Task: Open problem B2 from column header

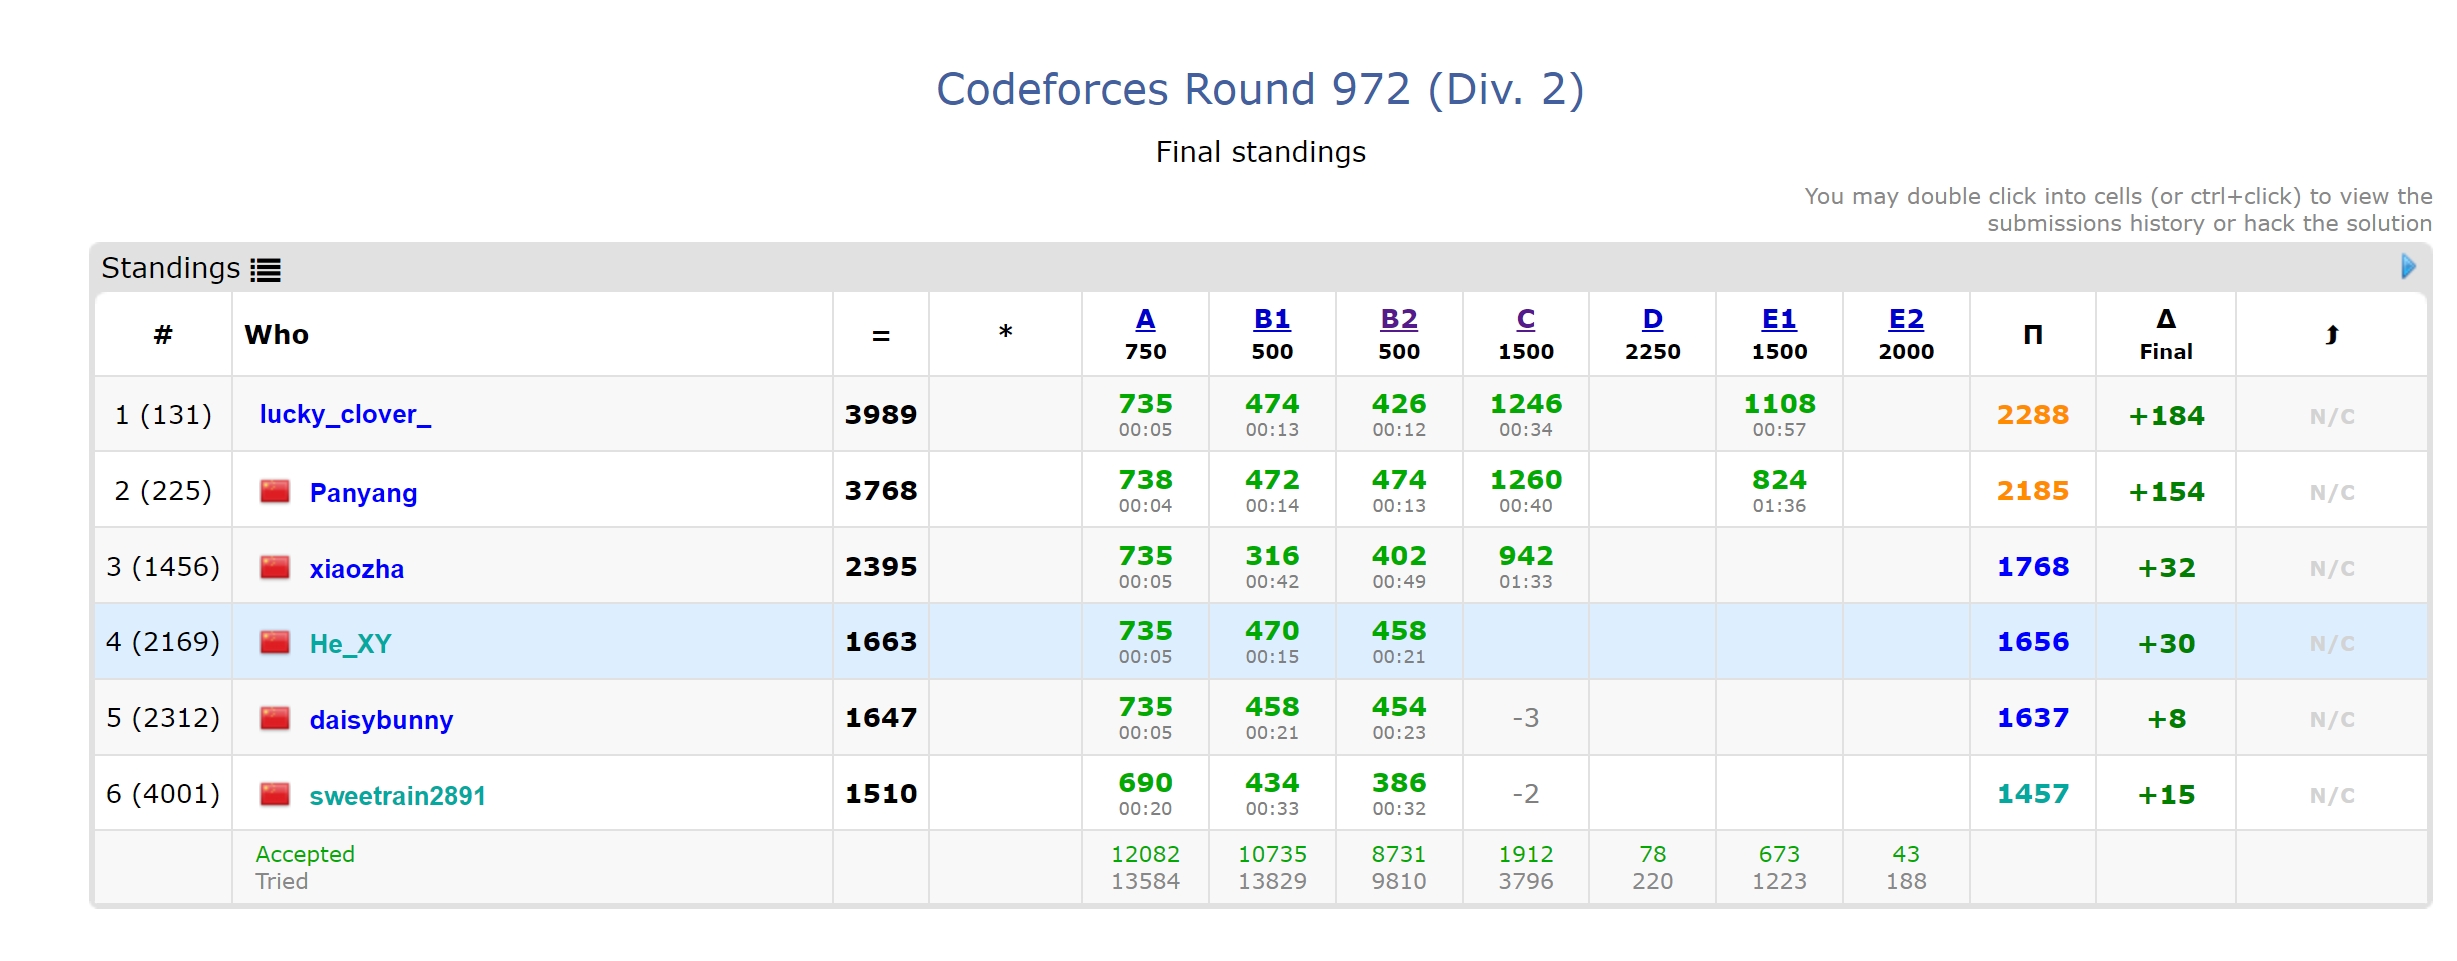Action: [x=1399, y=318]
